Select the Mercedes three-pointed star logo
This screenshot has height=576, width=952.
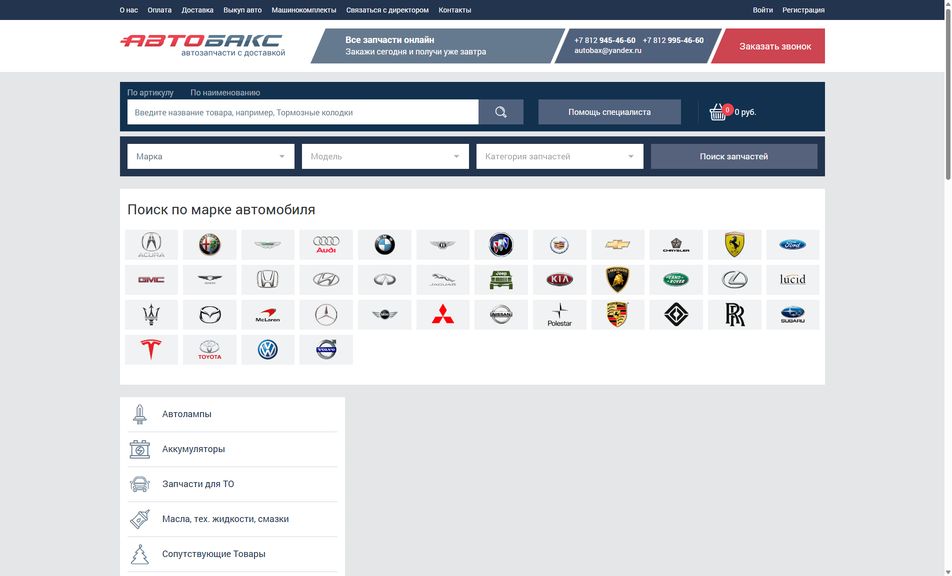click(326, 315)
